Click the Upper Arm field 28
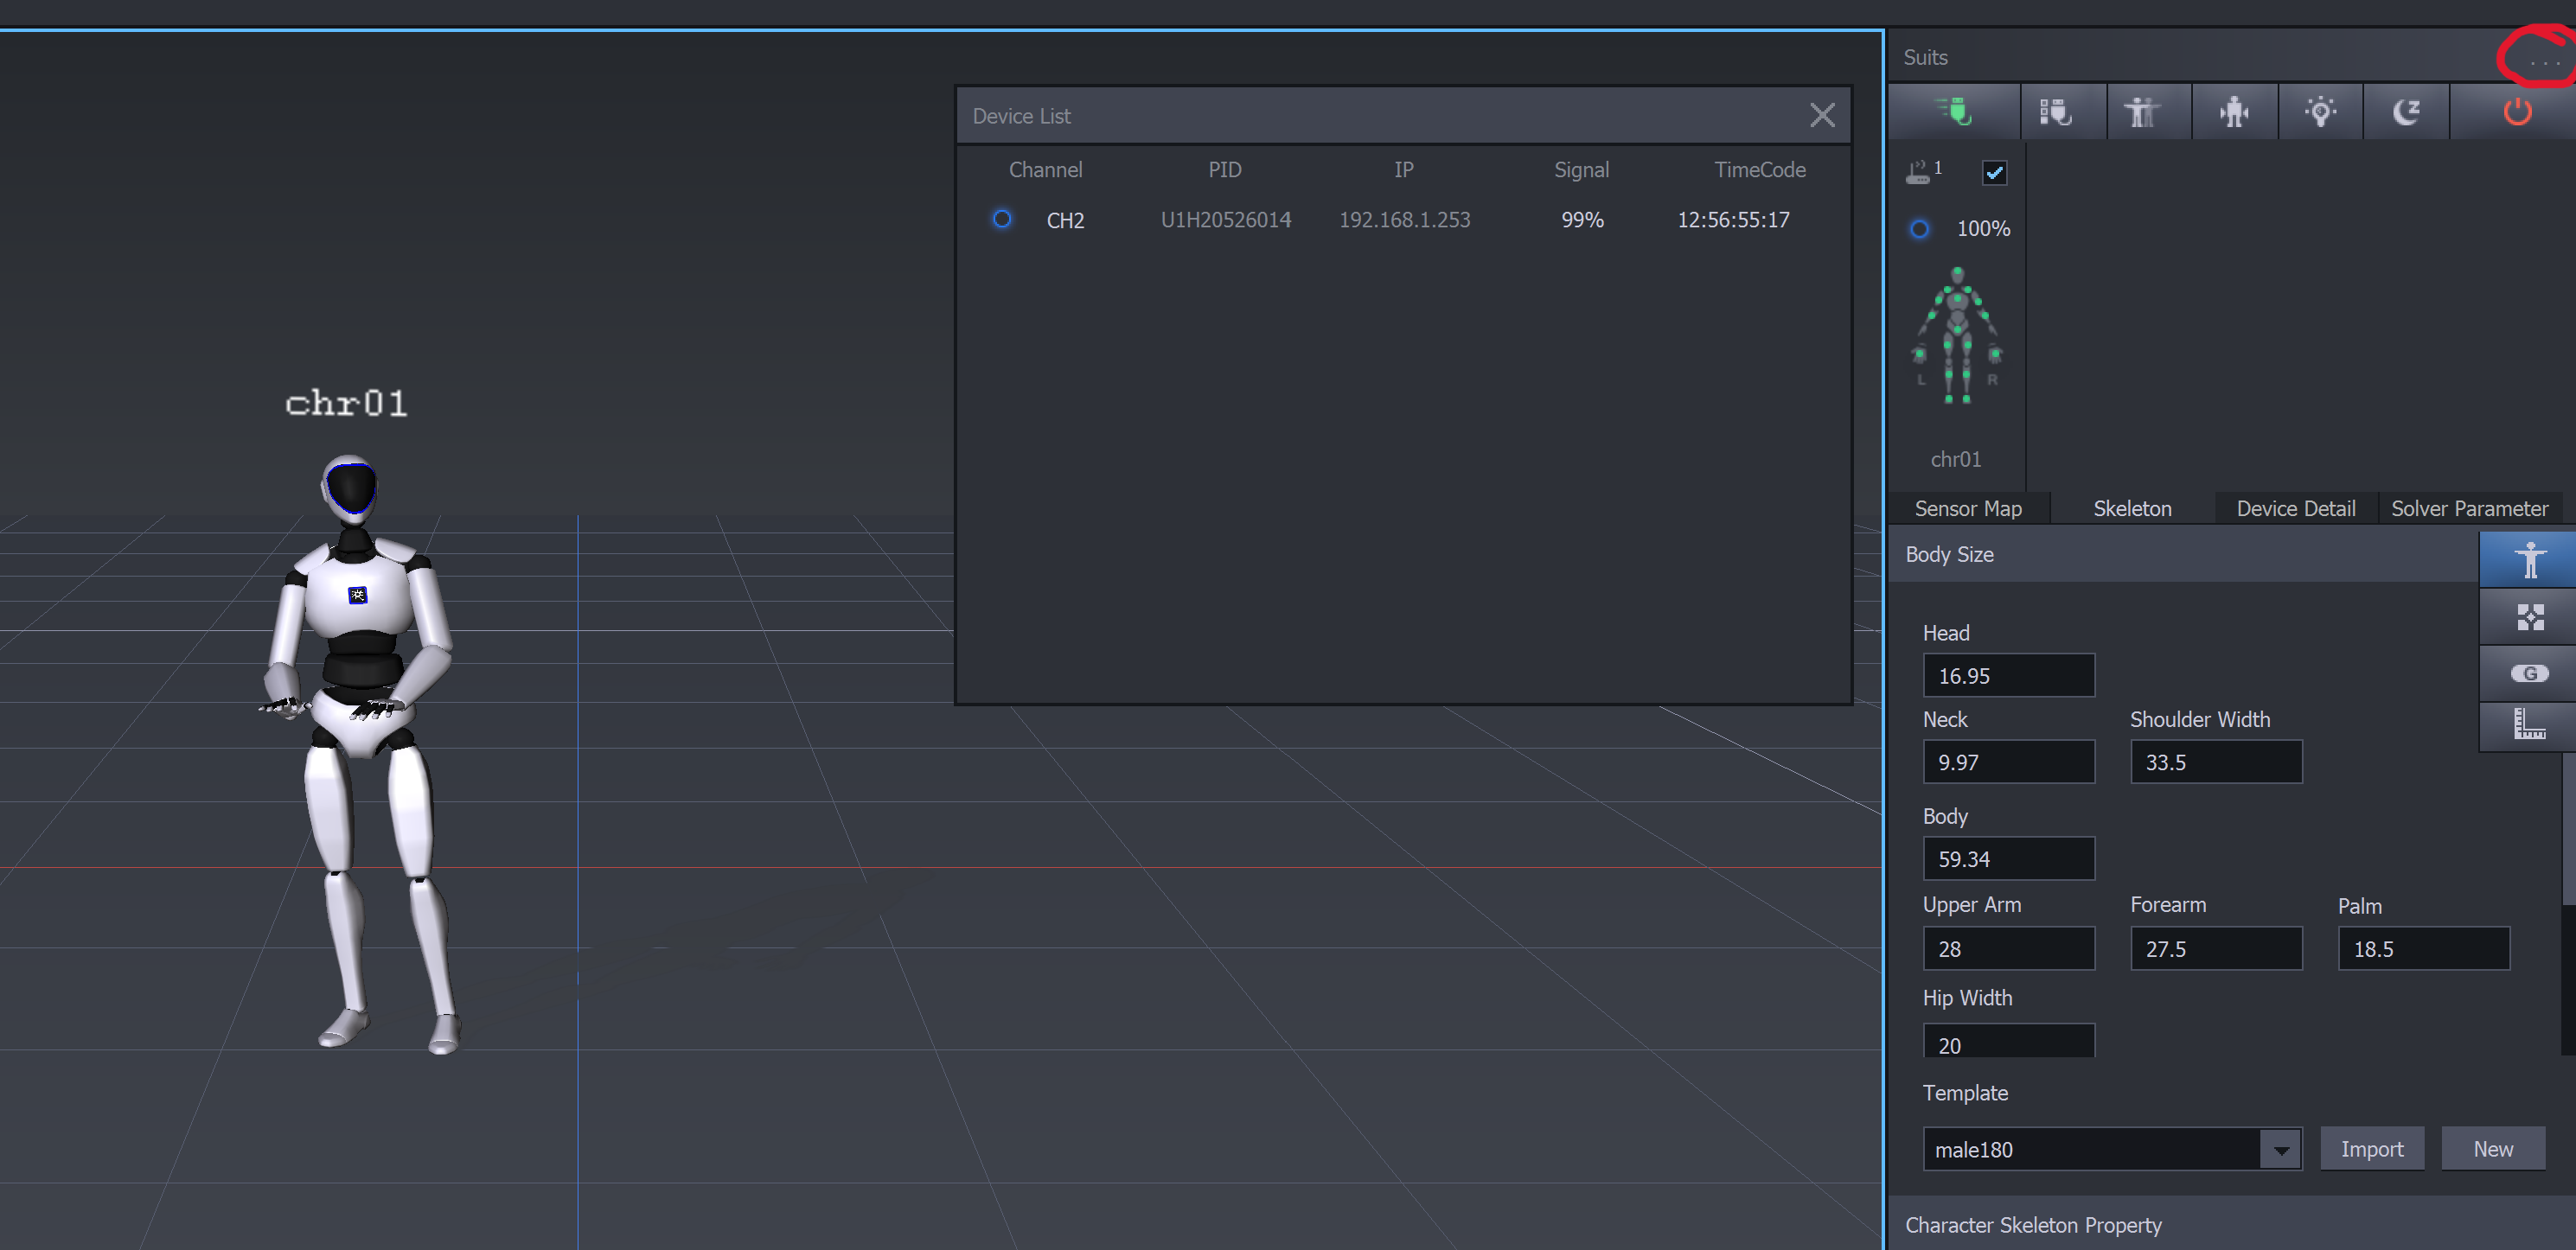 point(2008,948)
